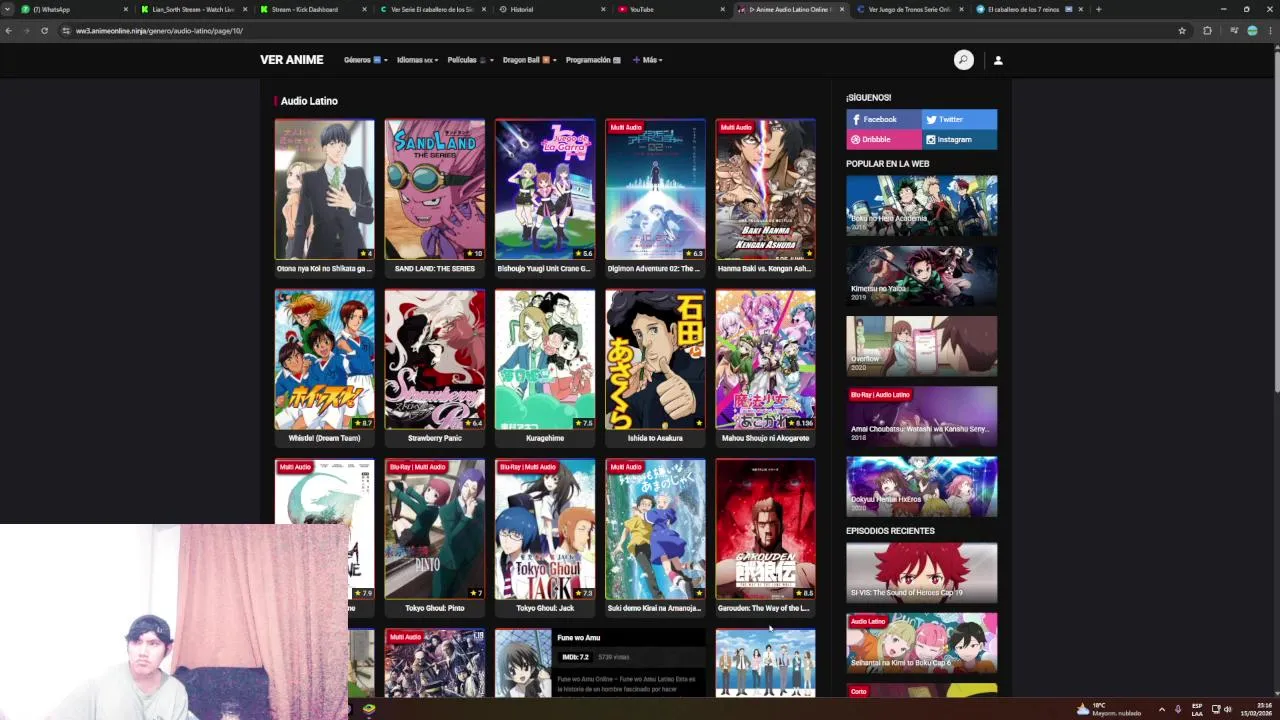
Task: Expand the Películas dropdown menu
Action: point(470,60)
